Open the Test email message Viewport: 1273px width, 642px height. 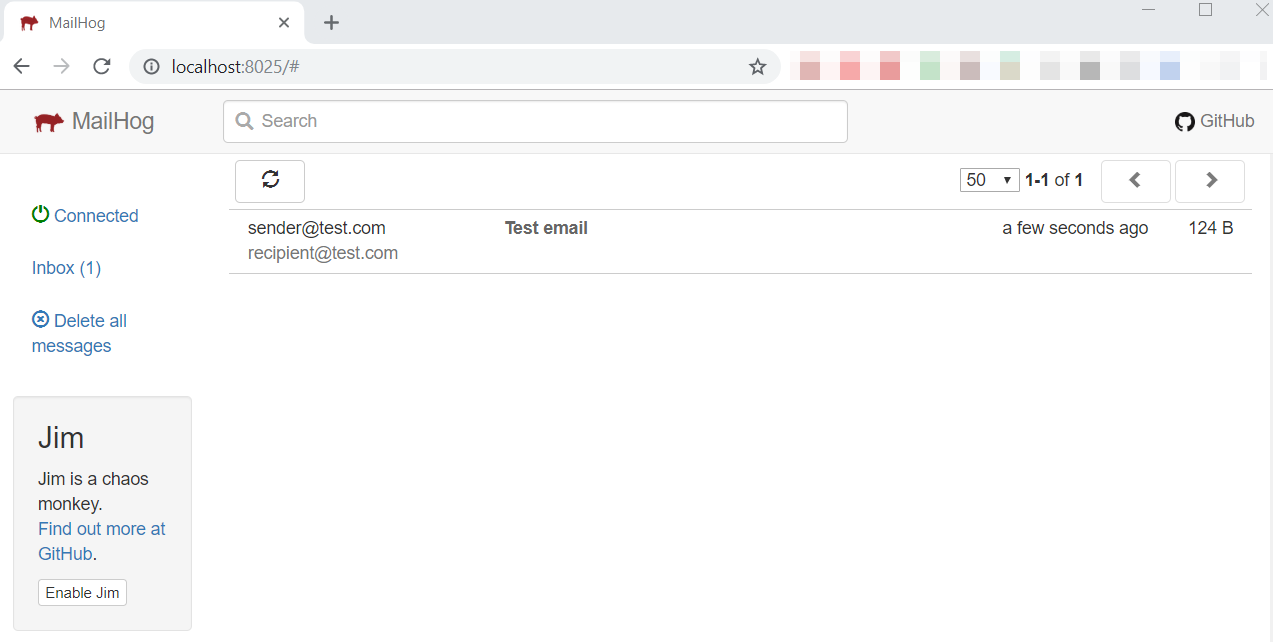click(x=546, y=228)
